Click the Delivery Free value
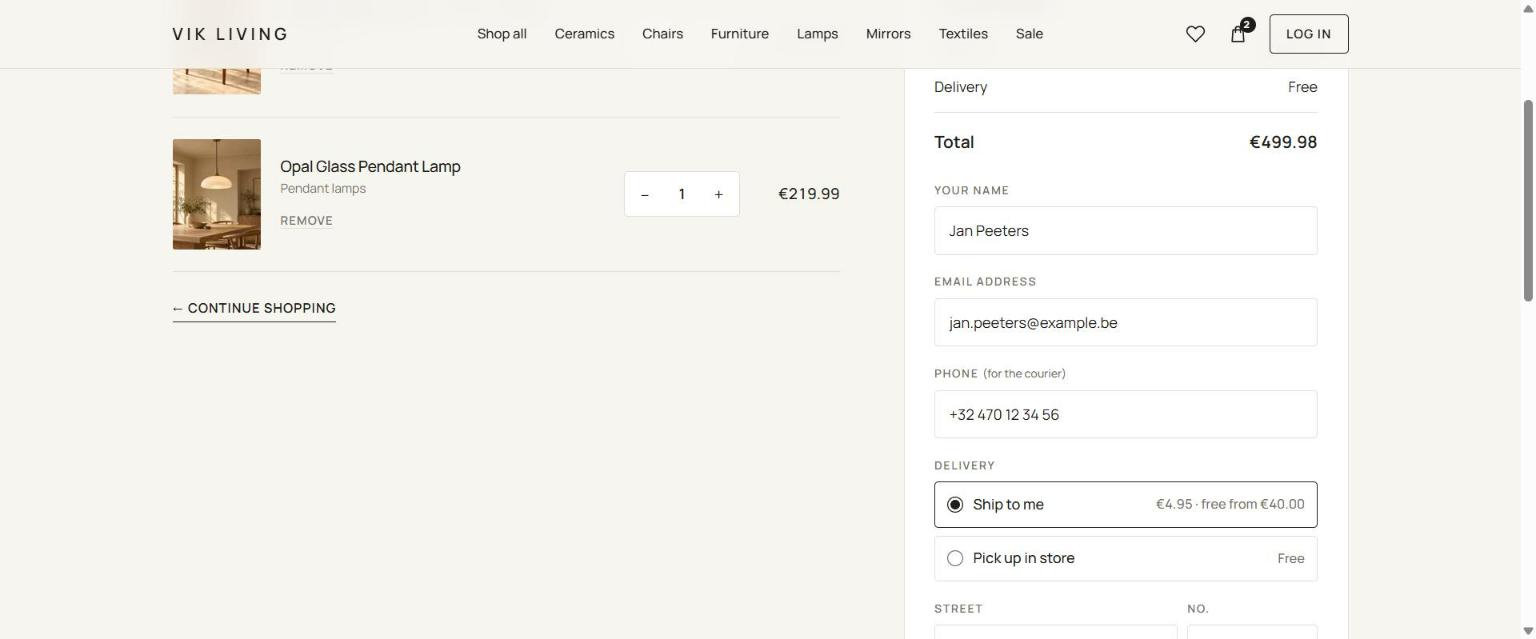This screenshot has width=1536, height=639. [1302, 87]
